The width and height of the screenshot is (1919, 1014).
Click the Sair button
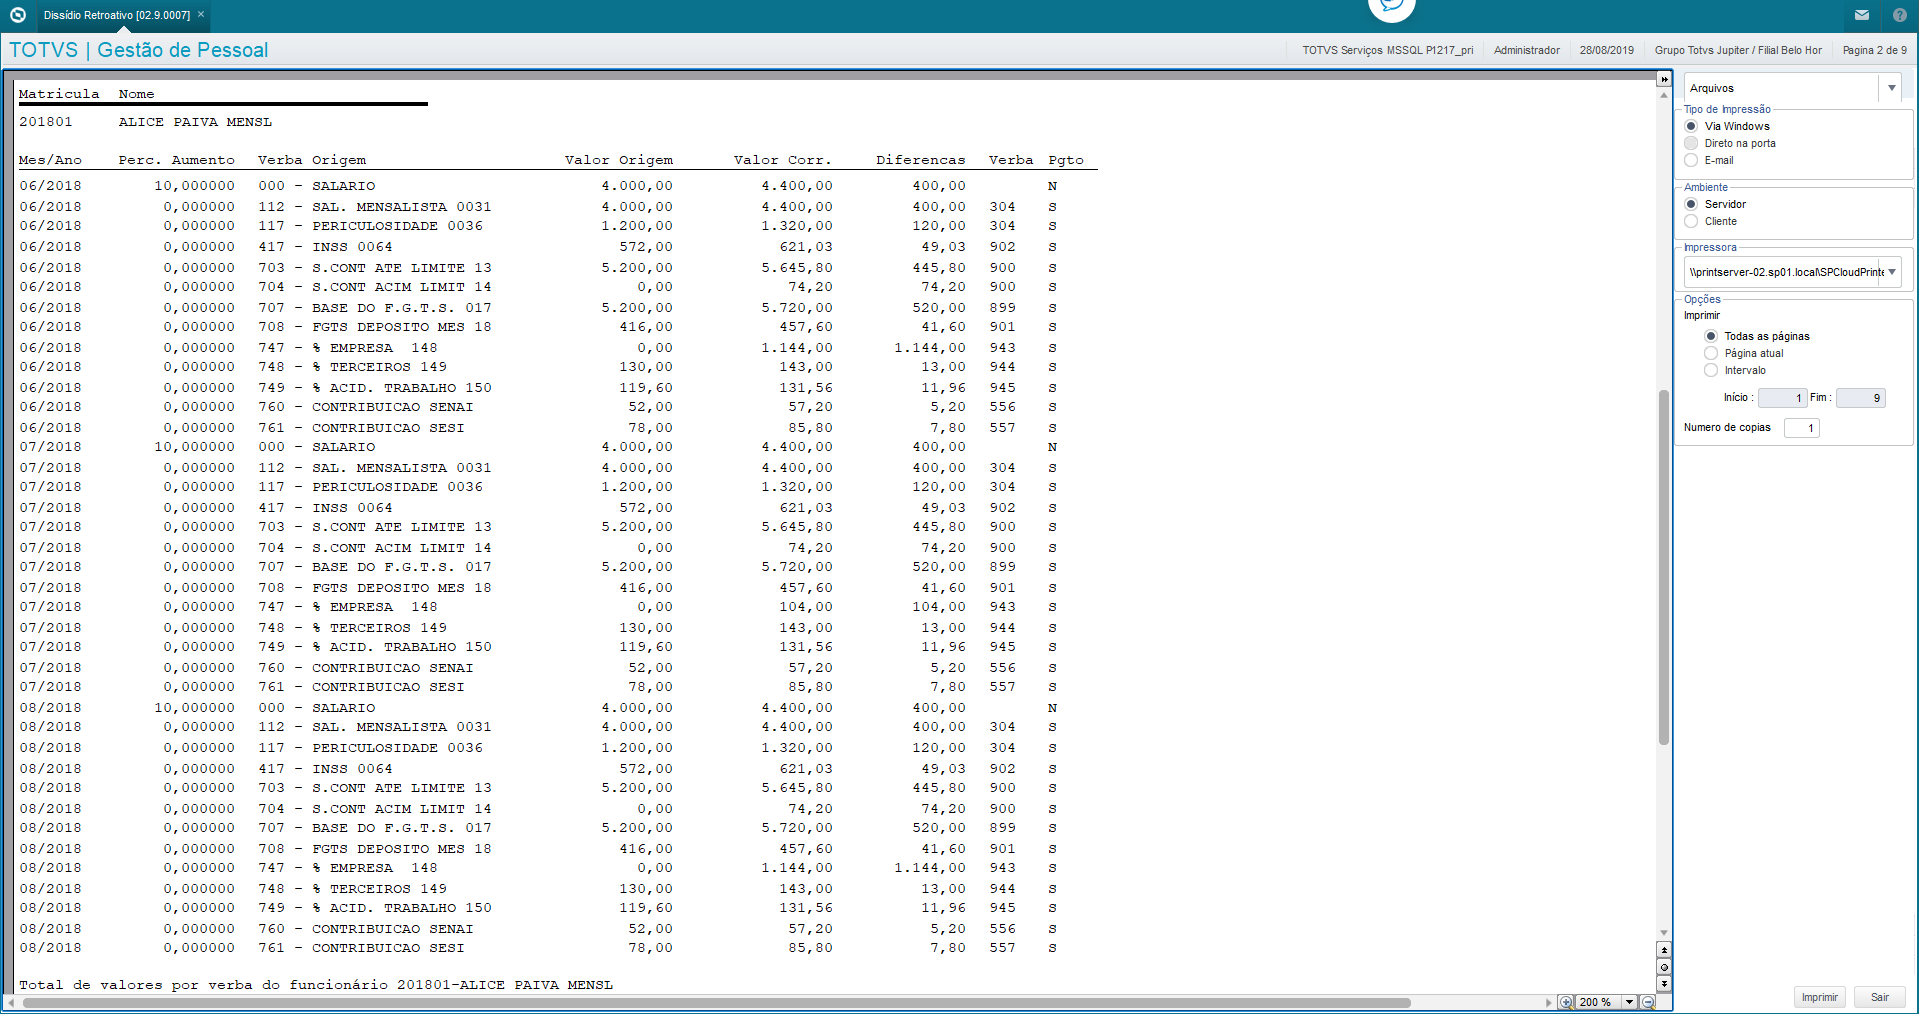(1880, 997)
